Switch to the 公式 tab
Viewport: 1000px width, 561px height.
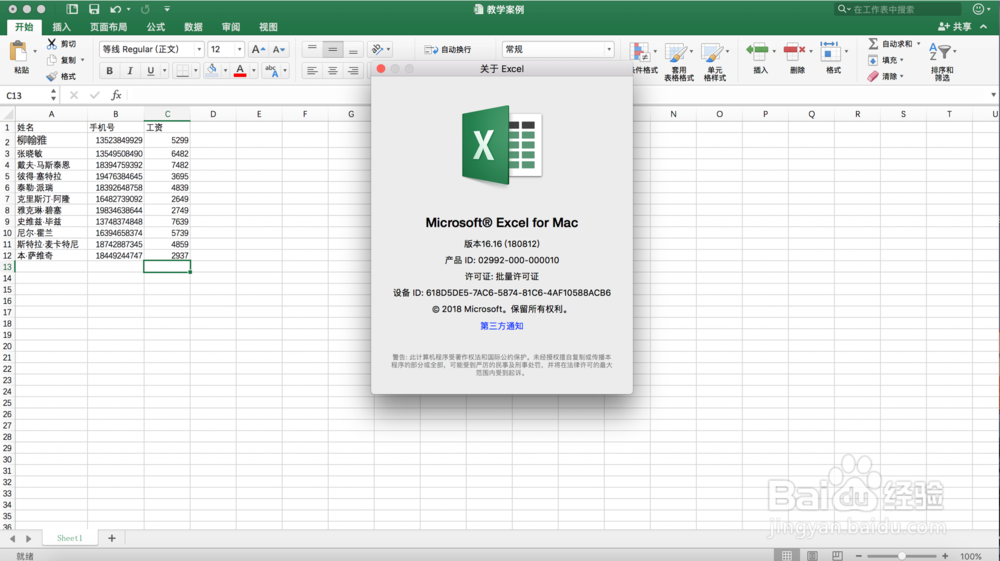156,27
